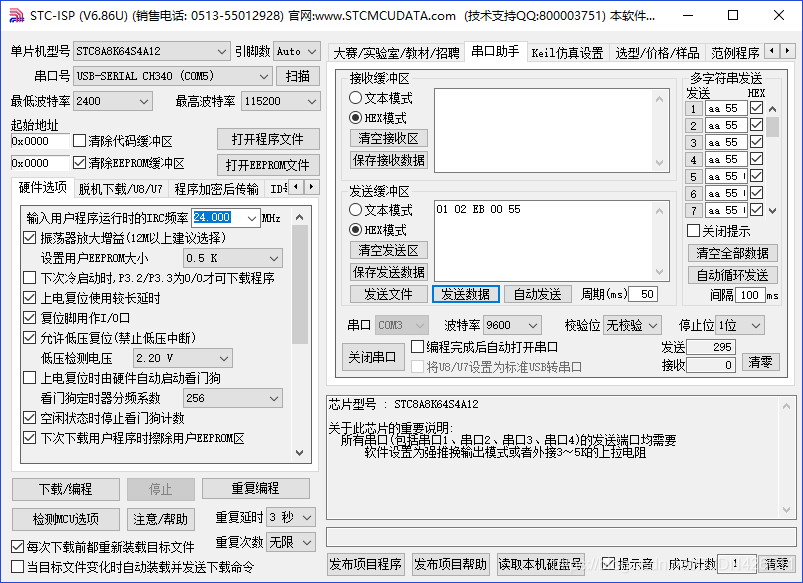Click the 自动循环发送 button
The image size is (803, 583).
[732, 275]
